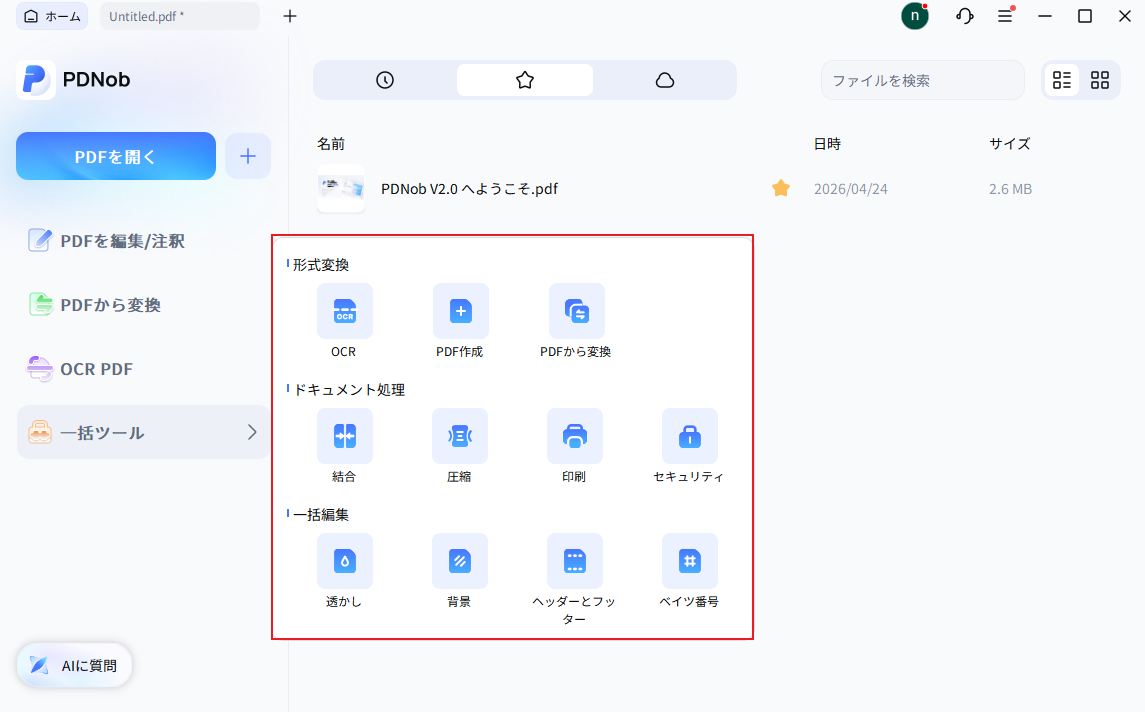Open OCR PDF in the sidebar
Screen dimensions: 1145x712
tap(80, 369)
